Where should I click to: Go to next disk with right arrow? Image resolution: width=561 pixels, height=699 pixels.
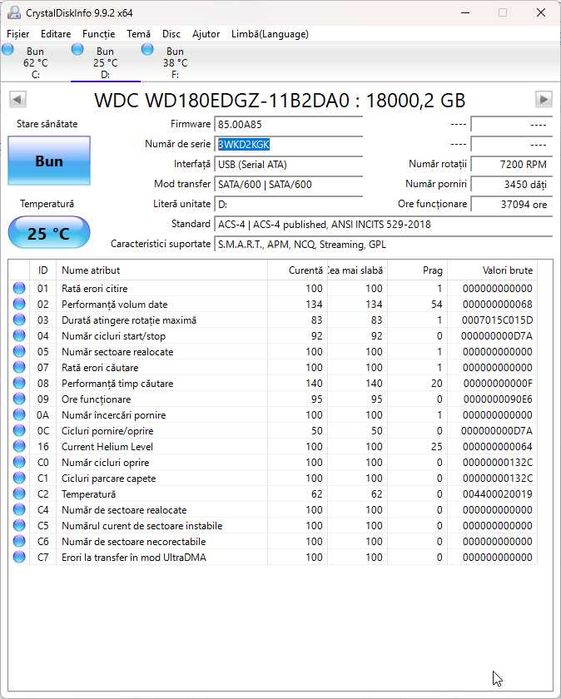click(x=544, y=99)
